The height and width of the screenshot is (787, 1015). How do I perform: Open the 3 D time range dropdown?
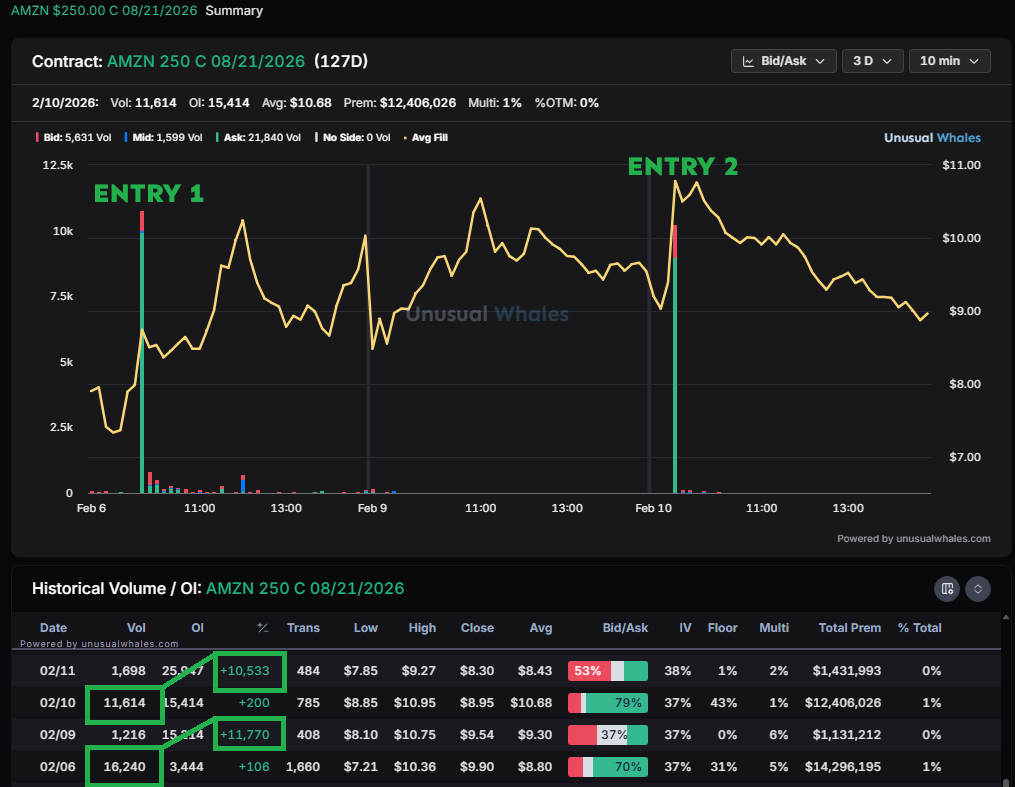pyautogui.click(x=872, y=61)
